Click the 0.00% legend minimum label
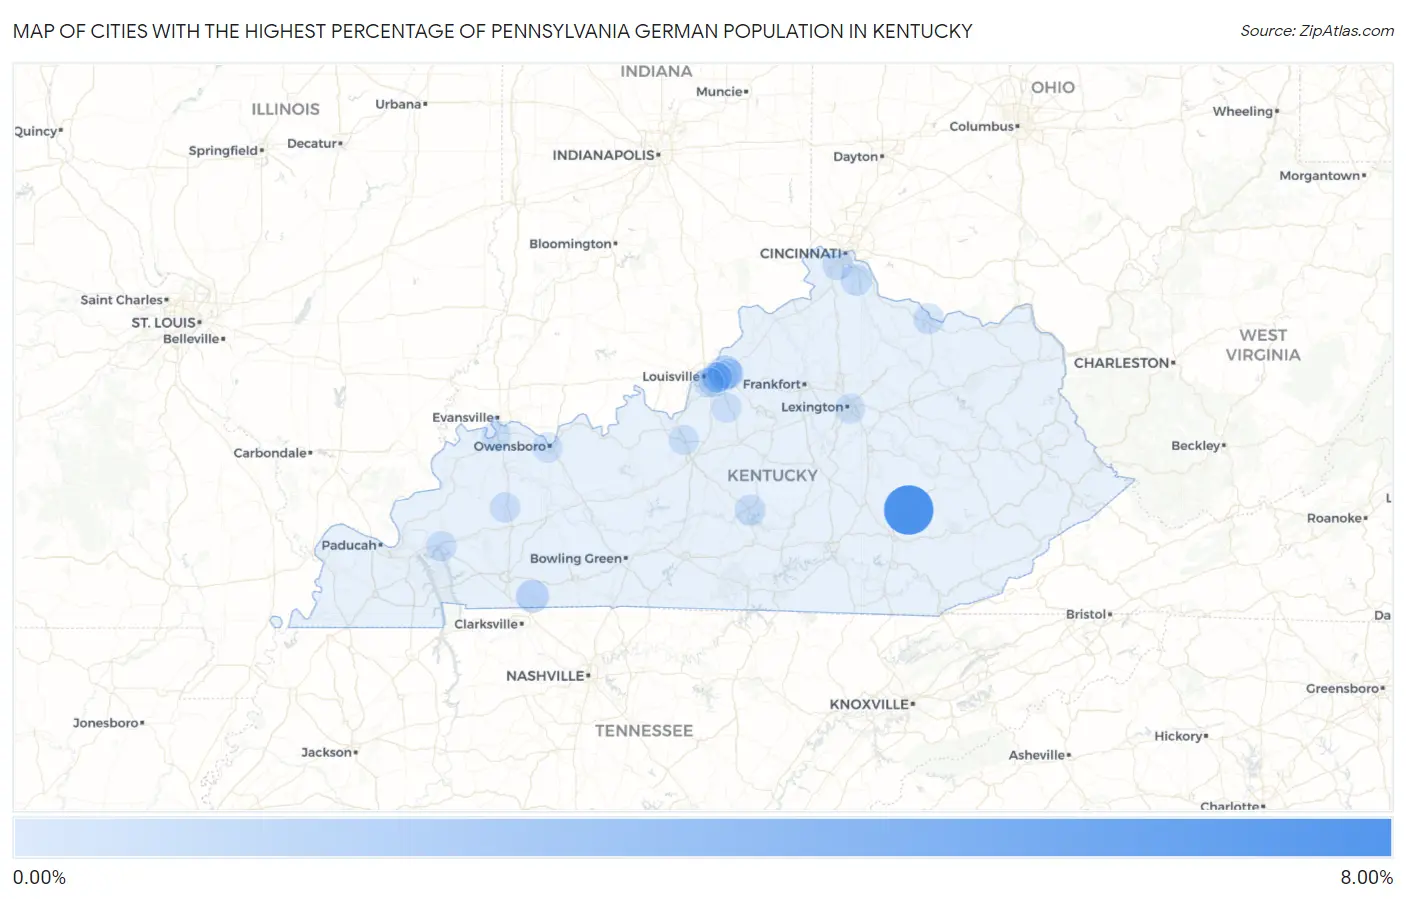Viewport: 1406px width, 899px height. tap(39, 878)
